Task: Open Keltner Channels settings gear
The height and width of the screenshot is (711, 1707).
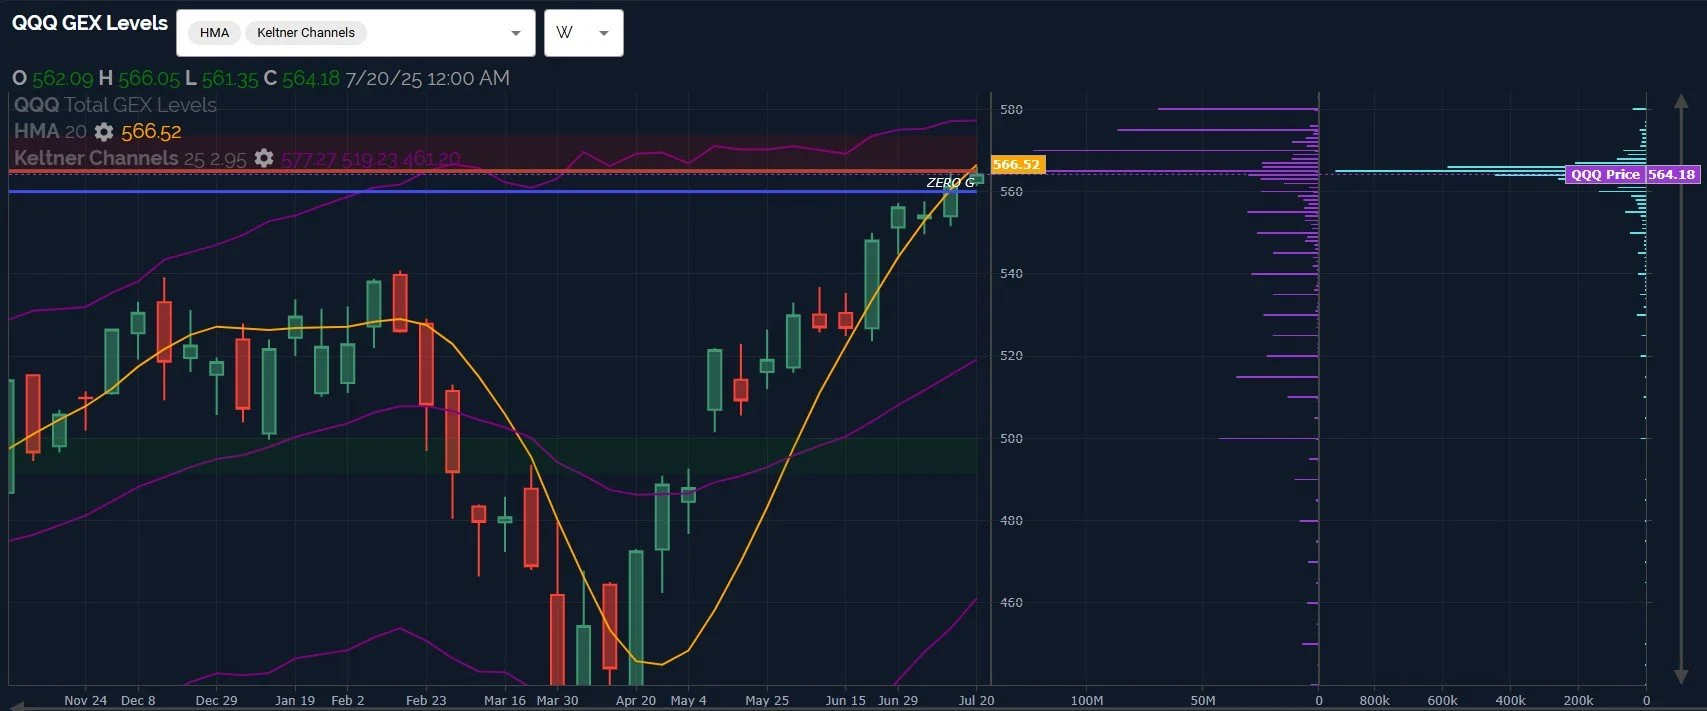Action: pyautogui.click(x=264, y=158)
